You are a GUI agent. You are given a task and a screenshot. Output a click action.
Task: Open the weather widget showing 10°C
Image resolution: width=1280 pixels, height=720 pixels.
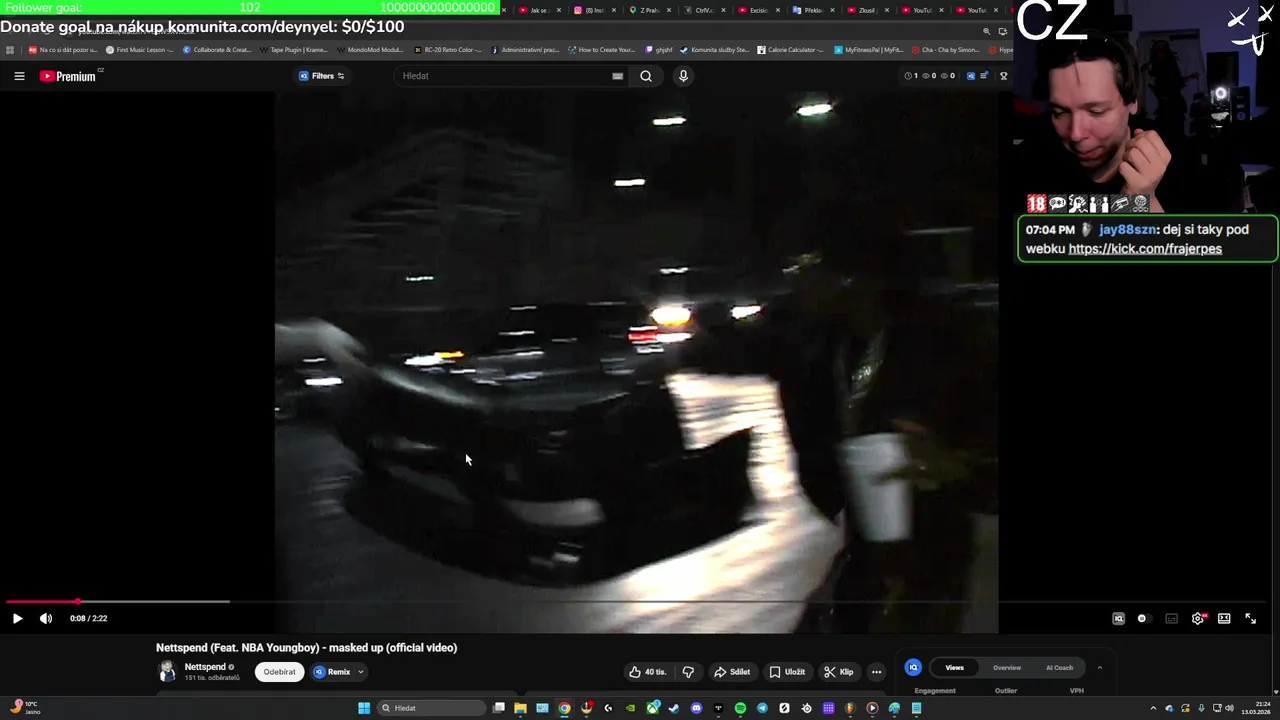[x=26, y=708]
